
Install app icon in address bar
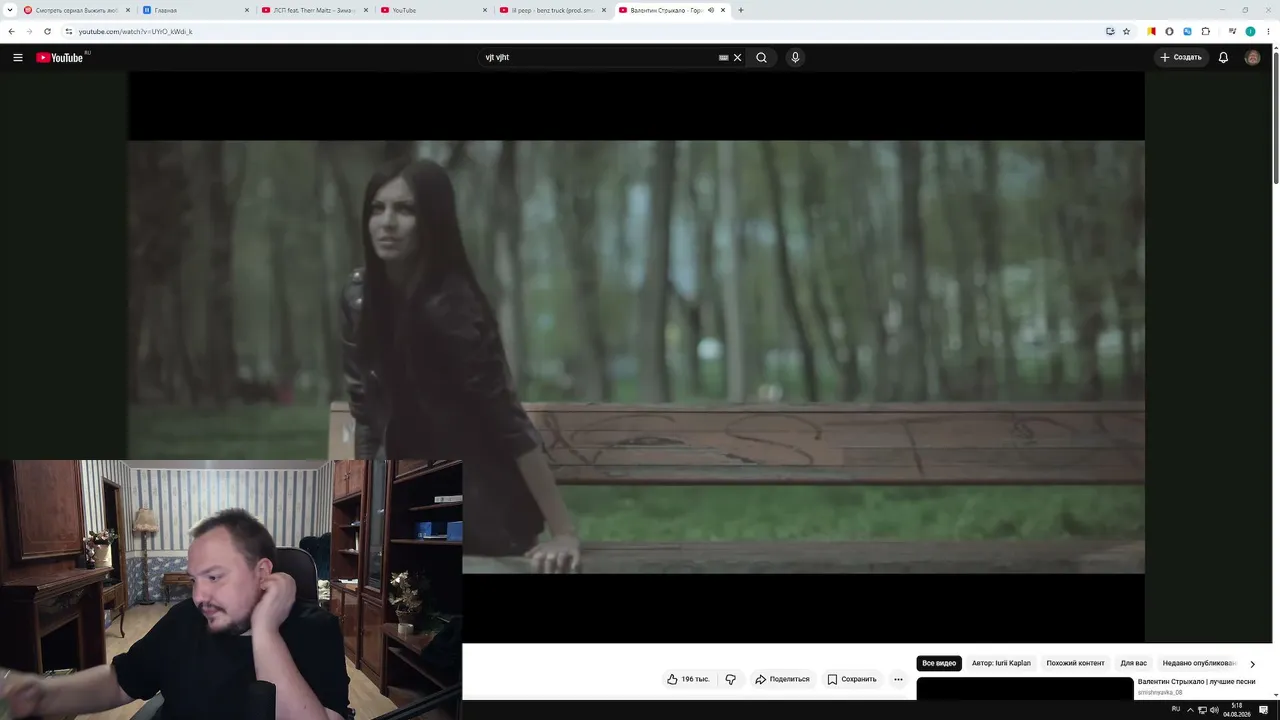(1110, 31)
